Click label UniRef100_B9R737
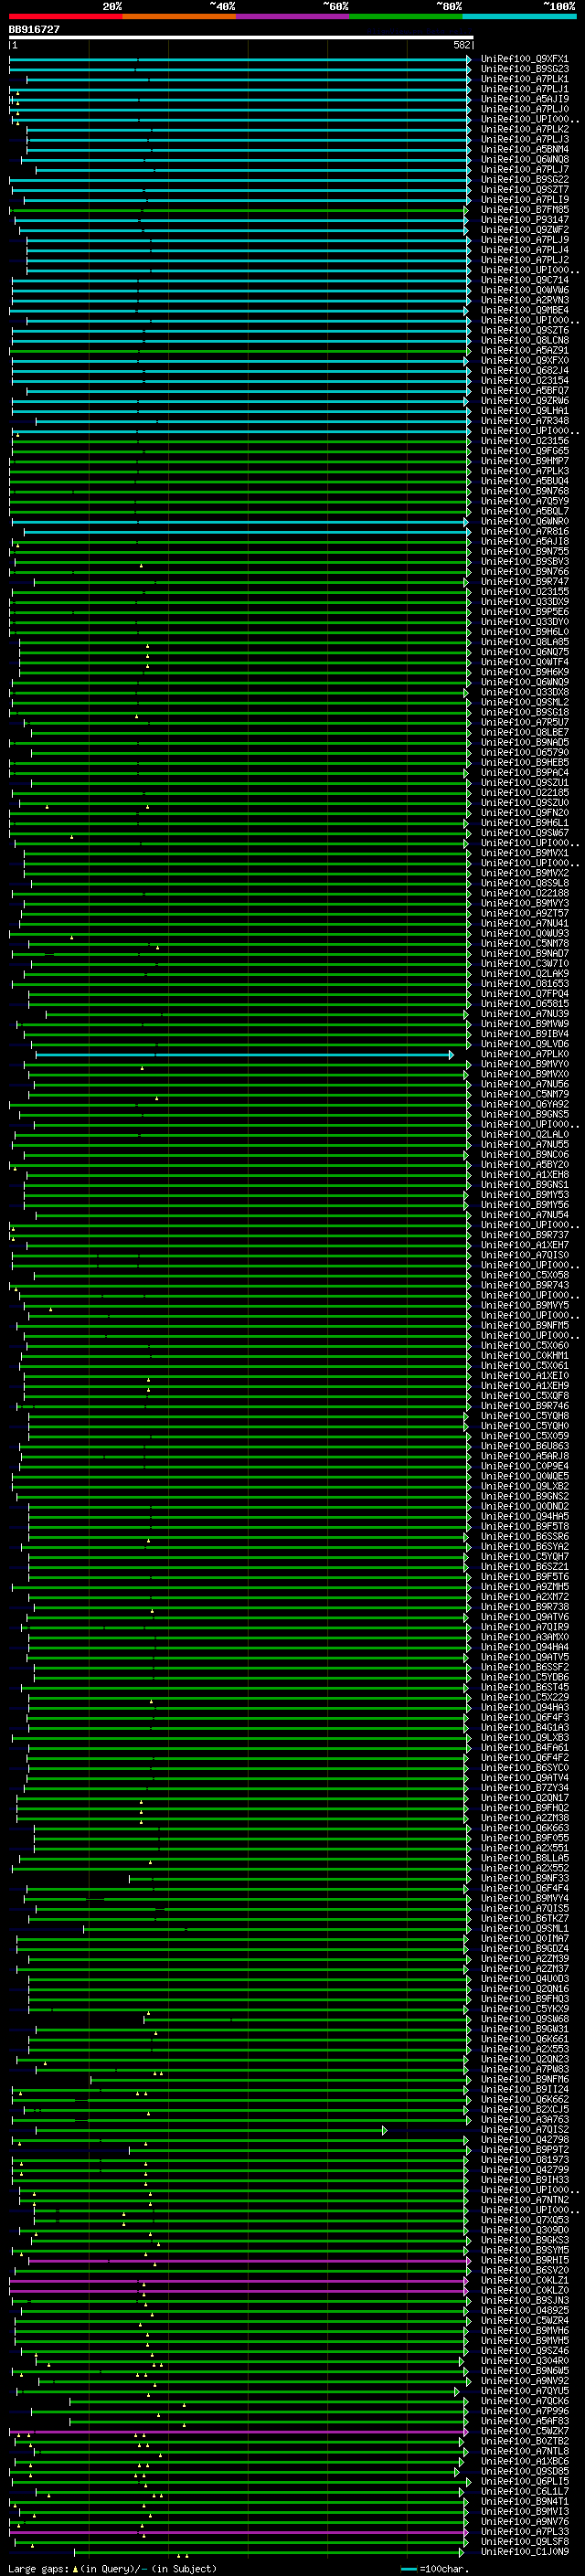The width and height of the screenshot is (585, 2576). [524, 1235]
